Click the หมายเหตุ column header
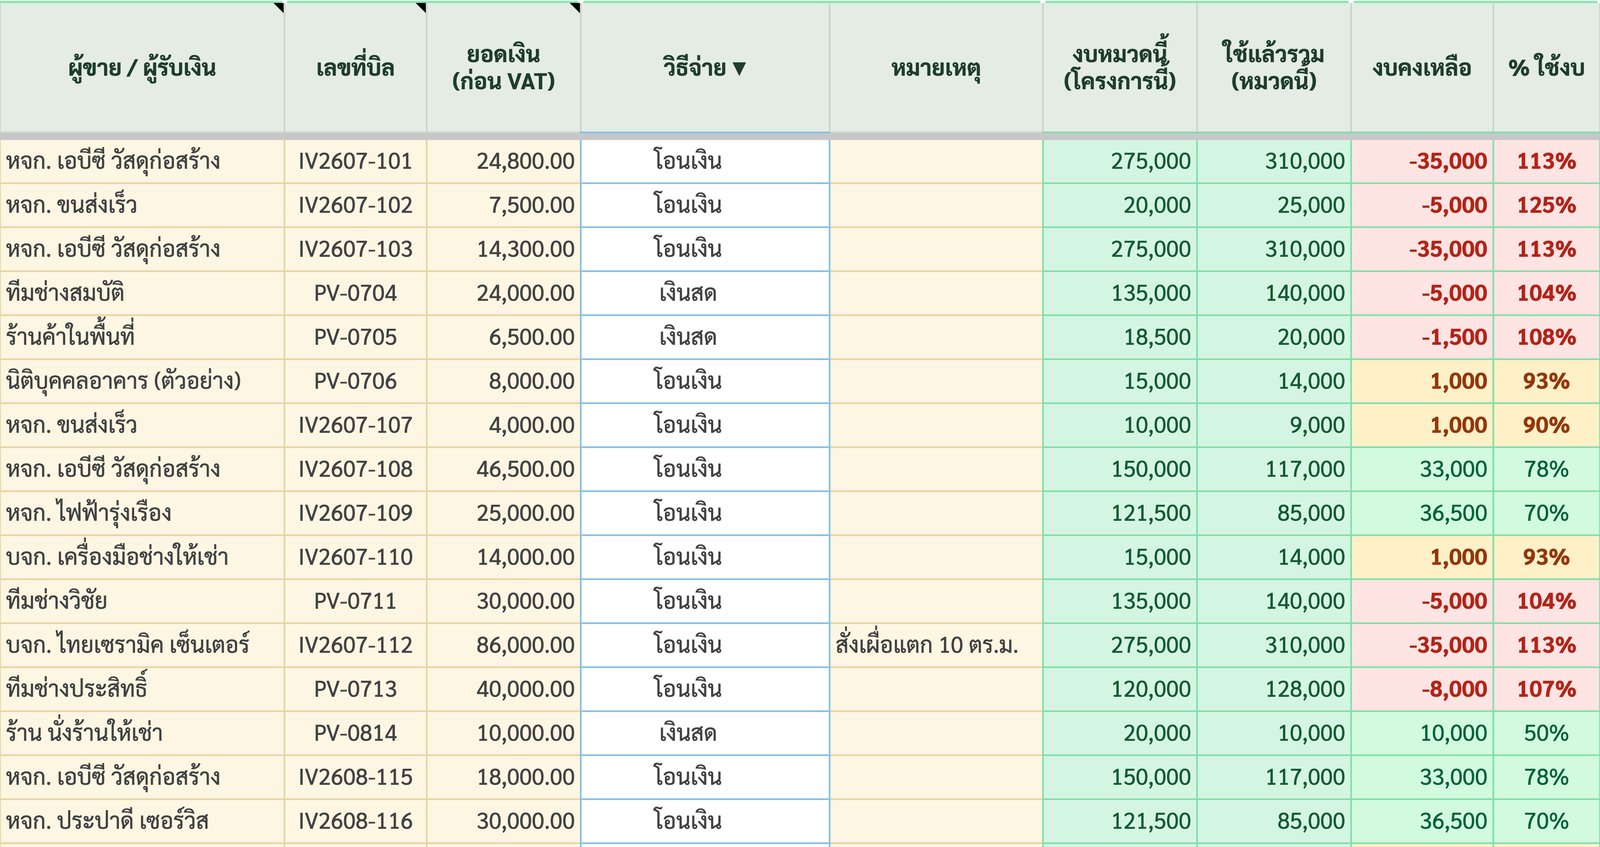The image size is (1600, 847). pos(936,68)
